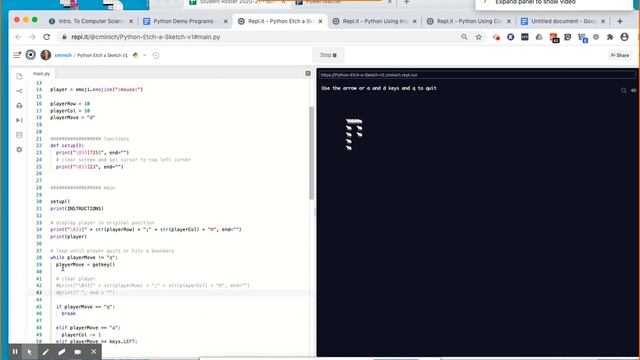Open the Settings gear in sidebar
Image resolution: width=640 pixels, height=360 pixels.
point(19,149)
